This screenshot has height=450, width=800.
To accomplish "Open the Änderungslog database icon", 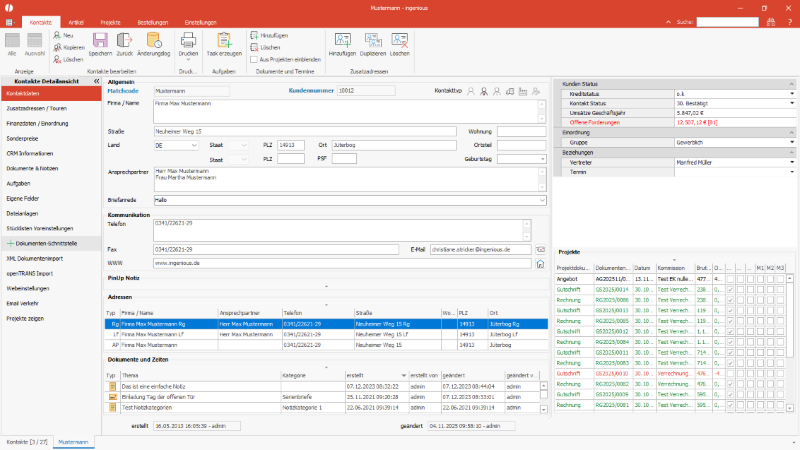I will pyautogui.click(x=154, y=41).
